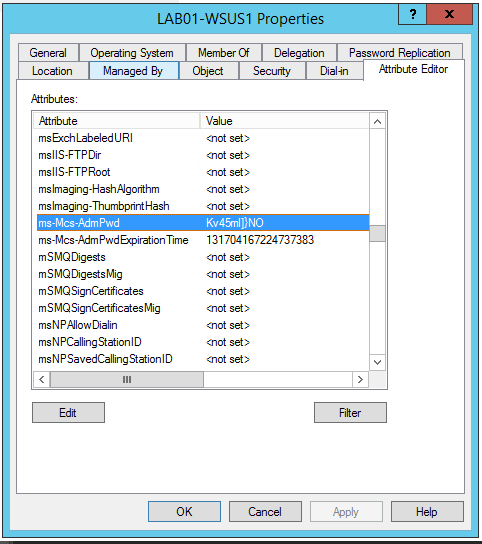Click the scroll left arrow under attribute list
Screen dimensions: 482x544
(42, 380)
